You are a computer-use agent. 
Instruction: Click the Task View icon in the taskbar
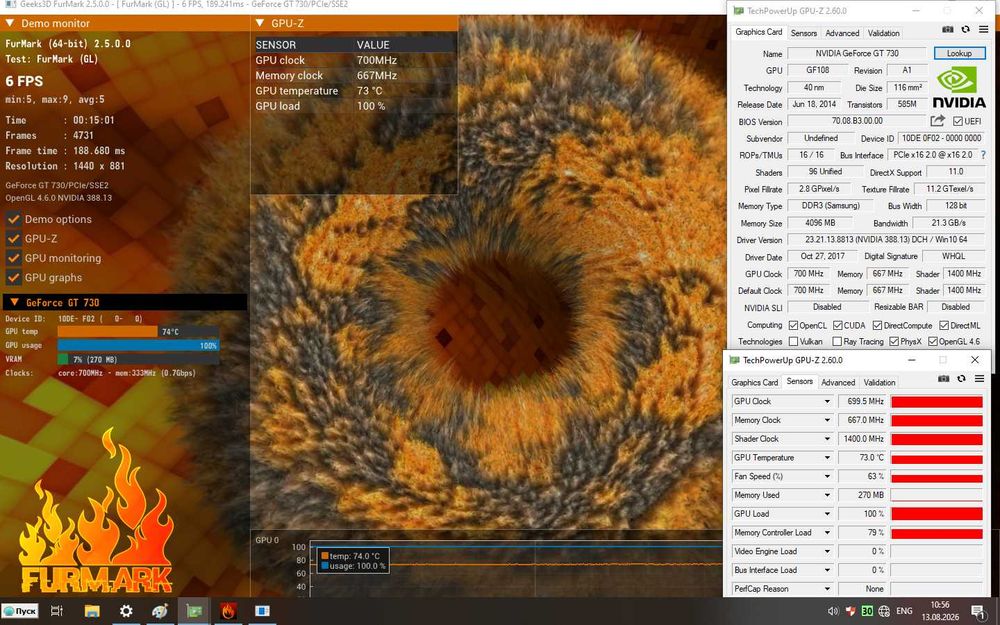click(57, 611)
